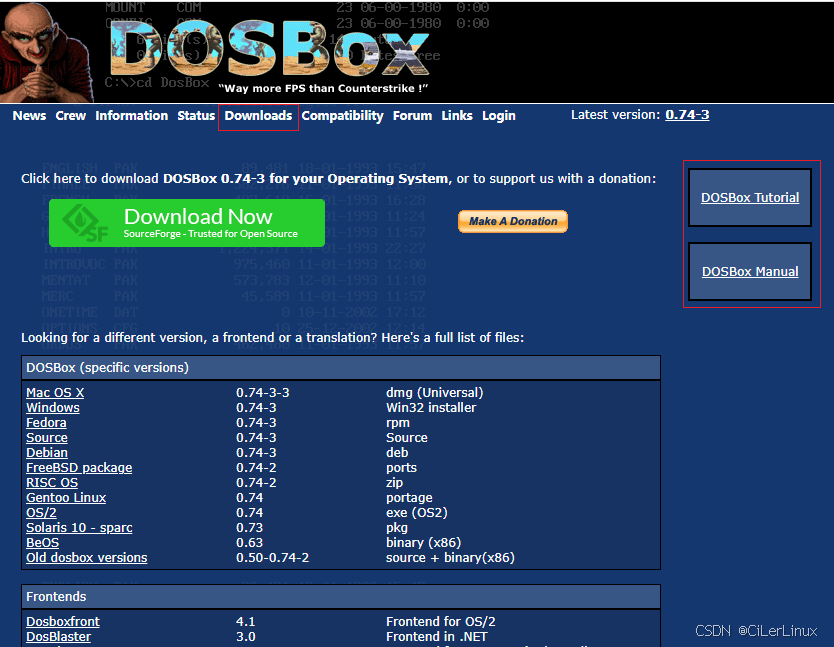Click the Win32 installer text
834x647 pixels.
[x=431, y=408]
